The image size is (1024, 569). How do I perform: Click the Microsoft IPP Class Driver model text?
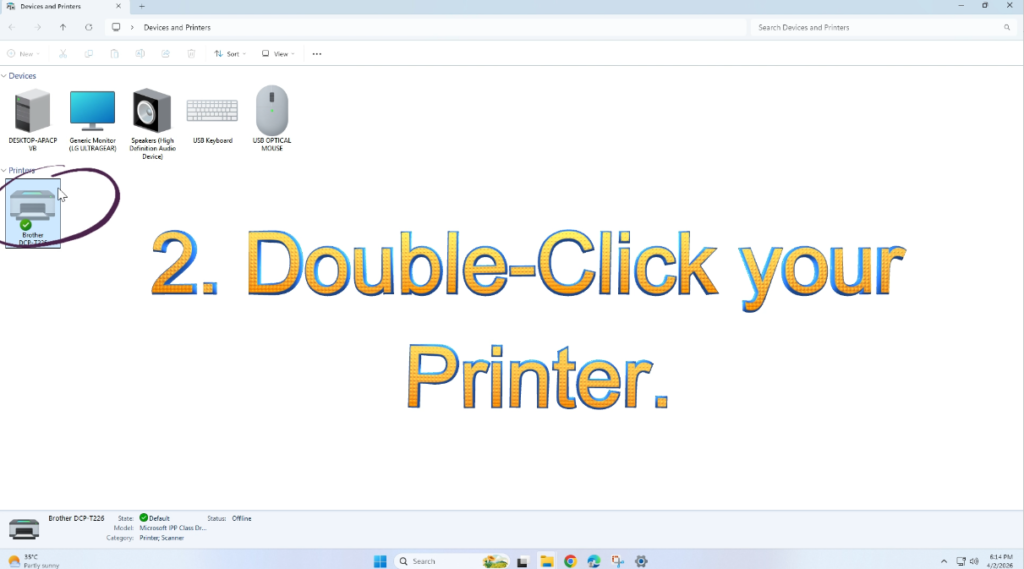coord(173,528)
